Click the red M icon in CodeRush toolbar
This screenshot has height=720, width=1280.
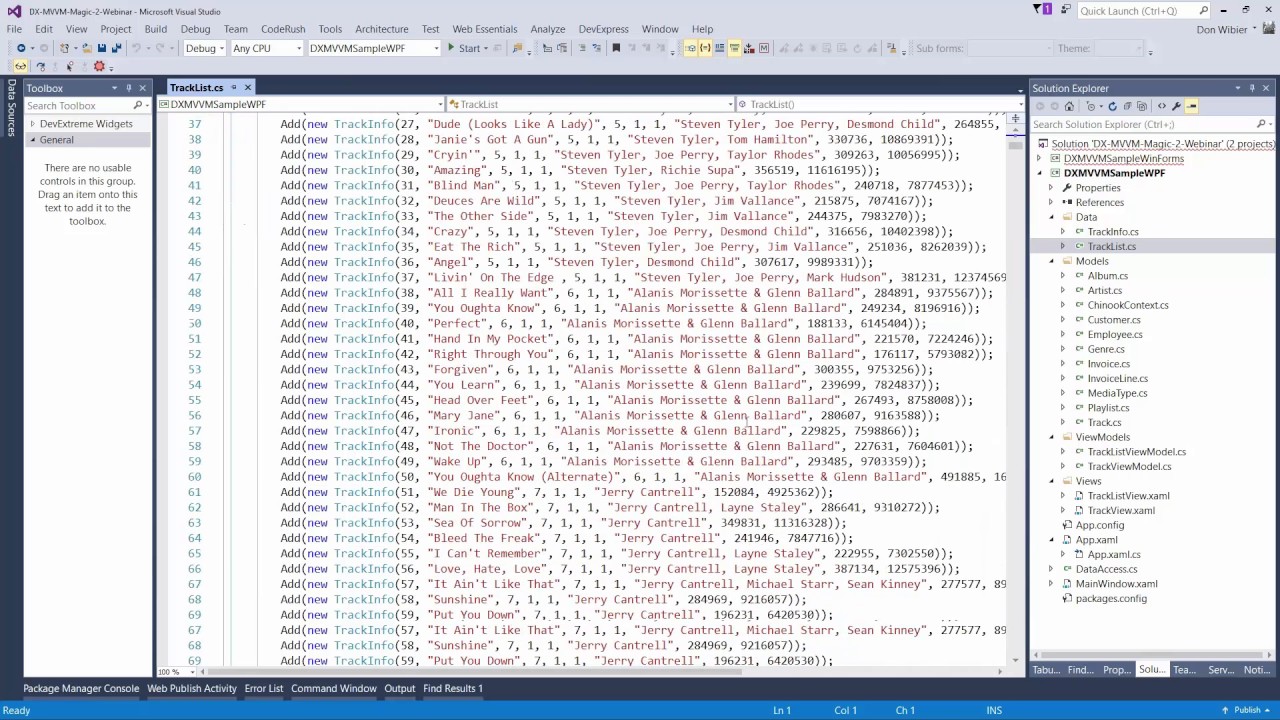point(764,48)
